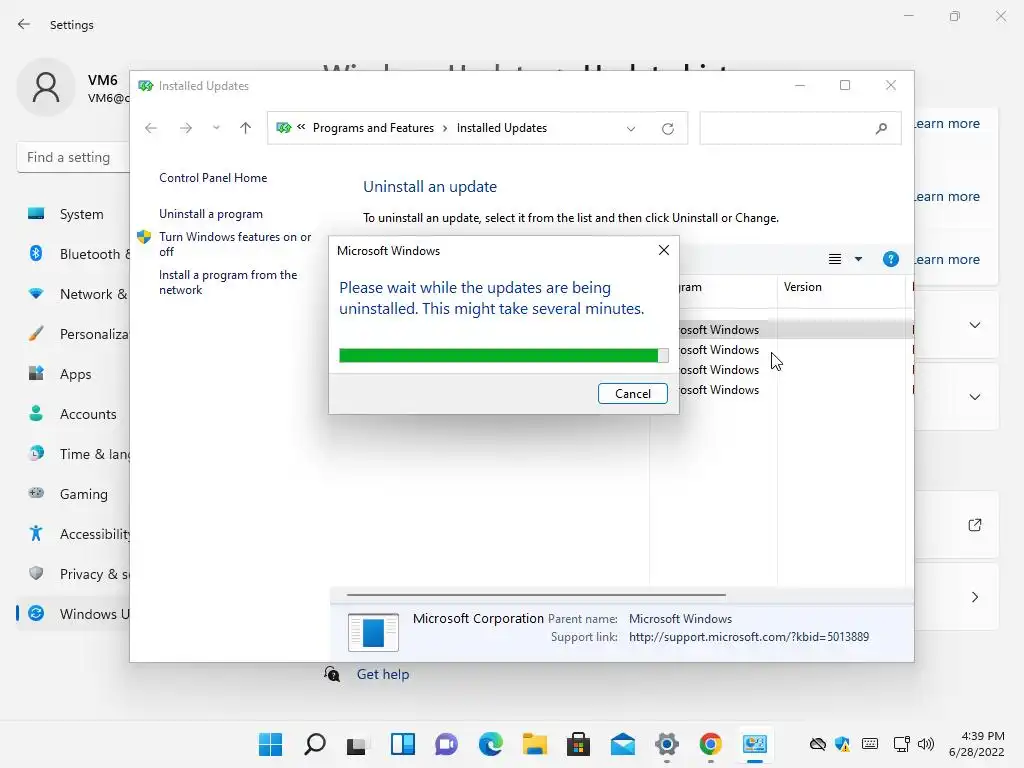The width and height of the screenshot is (1024, 768).
Task: Open Mail app from taskbar
Action: (622, 744)
